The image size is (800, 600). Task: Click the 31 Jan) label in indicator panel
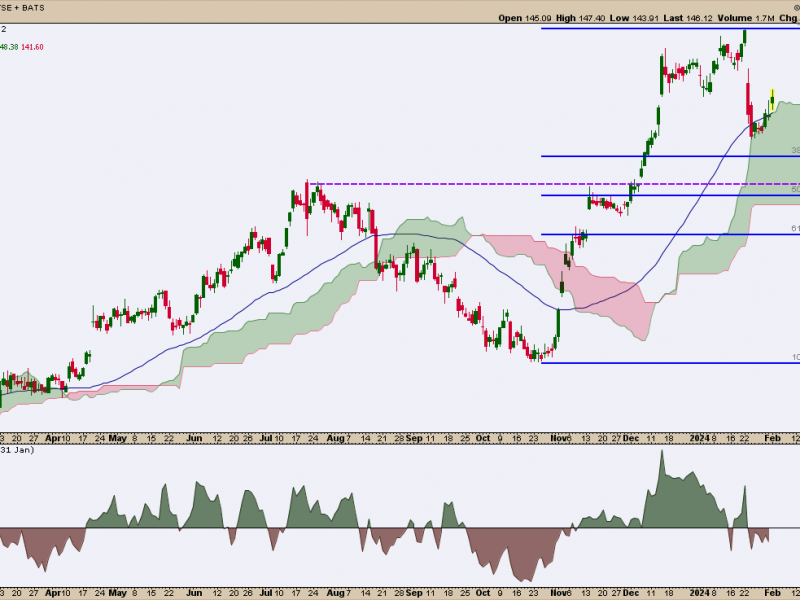(x=17, y=450)
